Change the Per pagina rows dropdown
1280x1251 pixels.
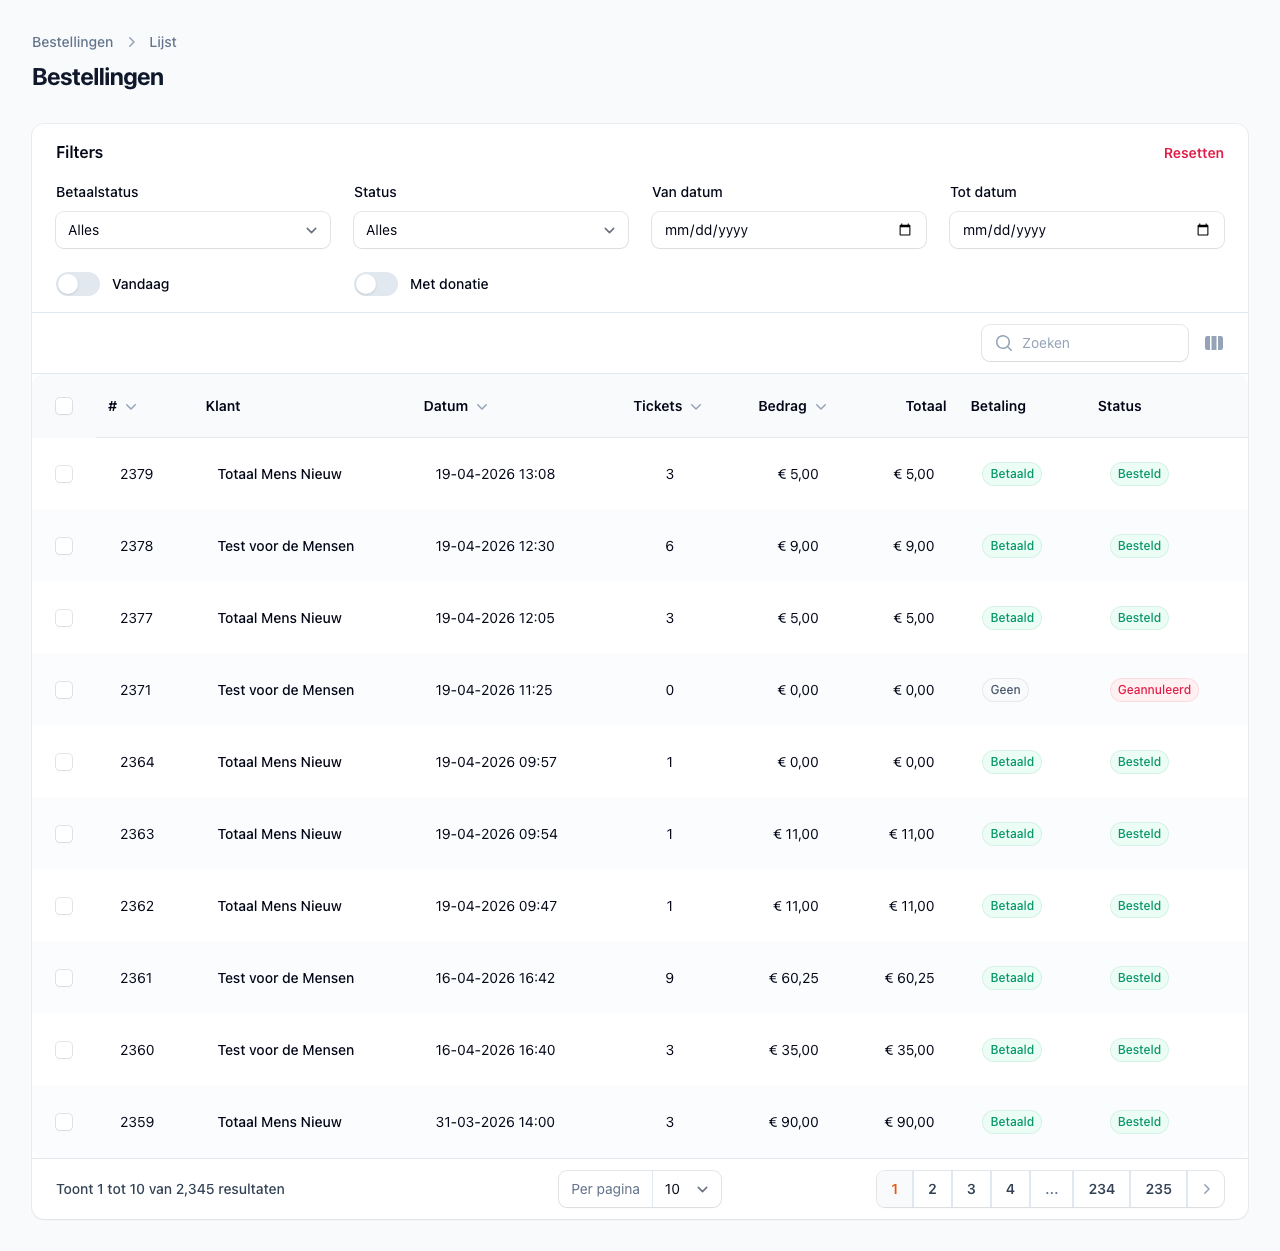coord(687,1189)
